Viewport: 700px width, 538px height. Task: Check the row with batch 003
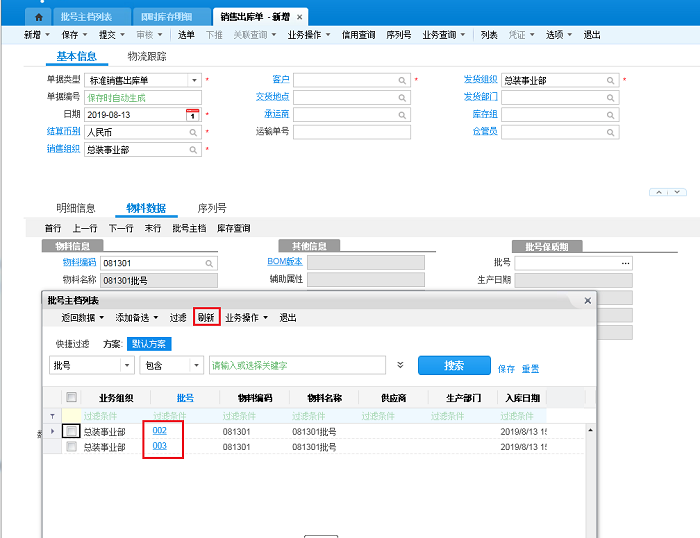(71, 447)
